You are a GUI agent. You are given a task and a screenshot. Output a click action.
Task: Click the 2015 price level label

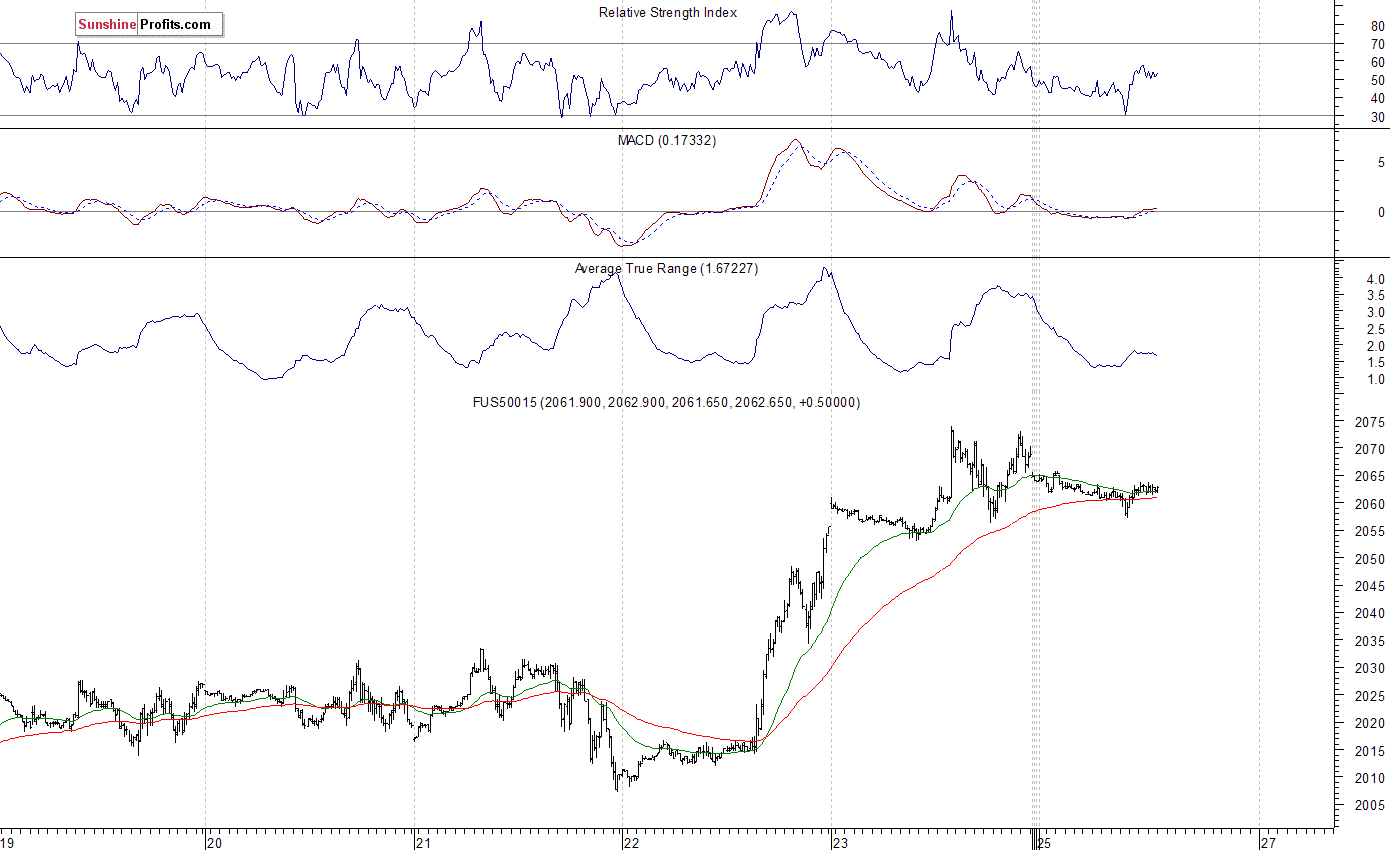click(1369, 751)
